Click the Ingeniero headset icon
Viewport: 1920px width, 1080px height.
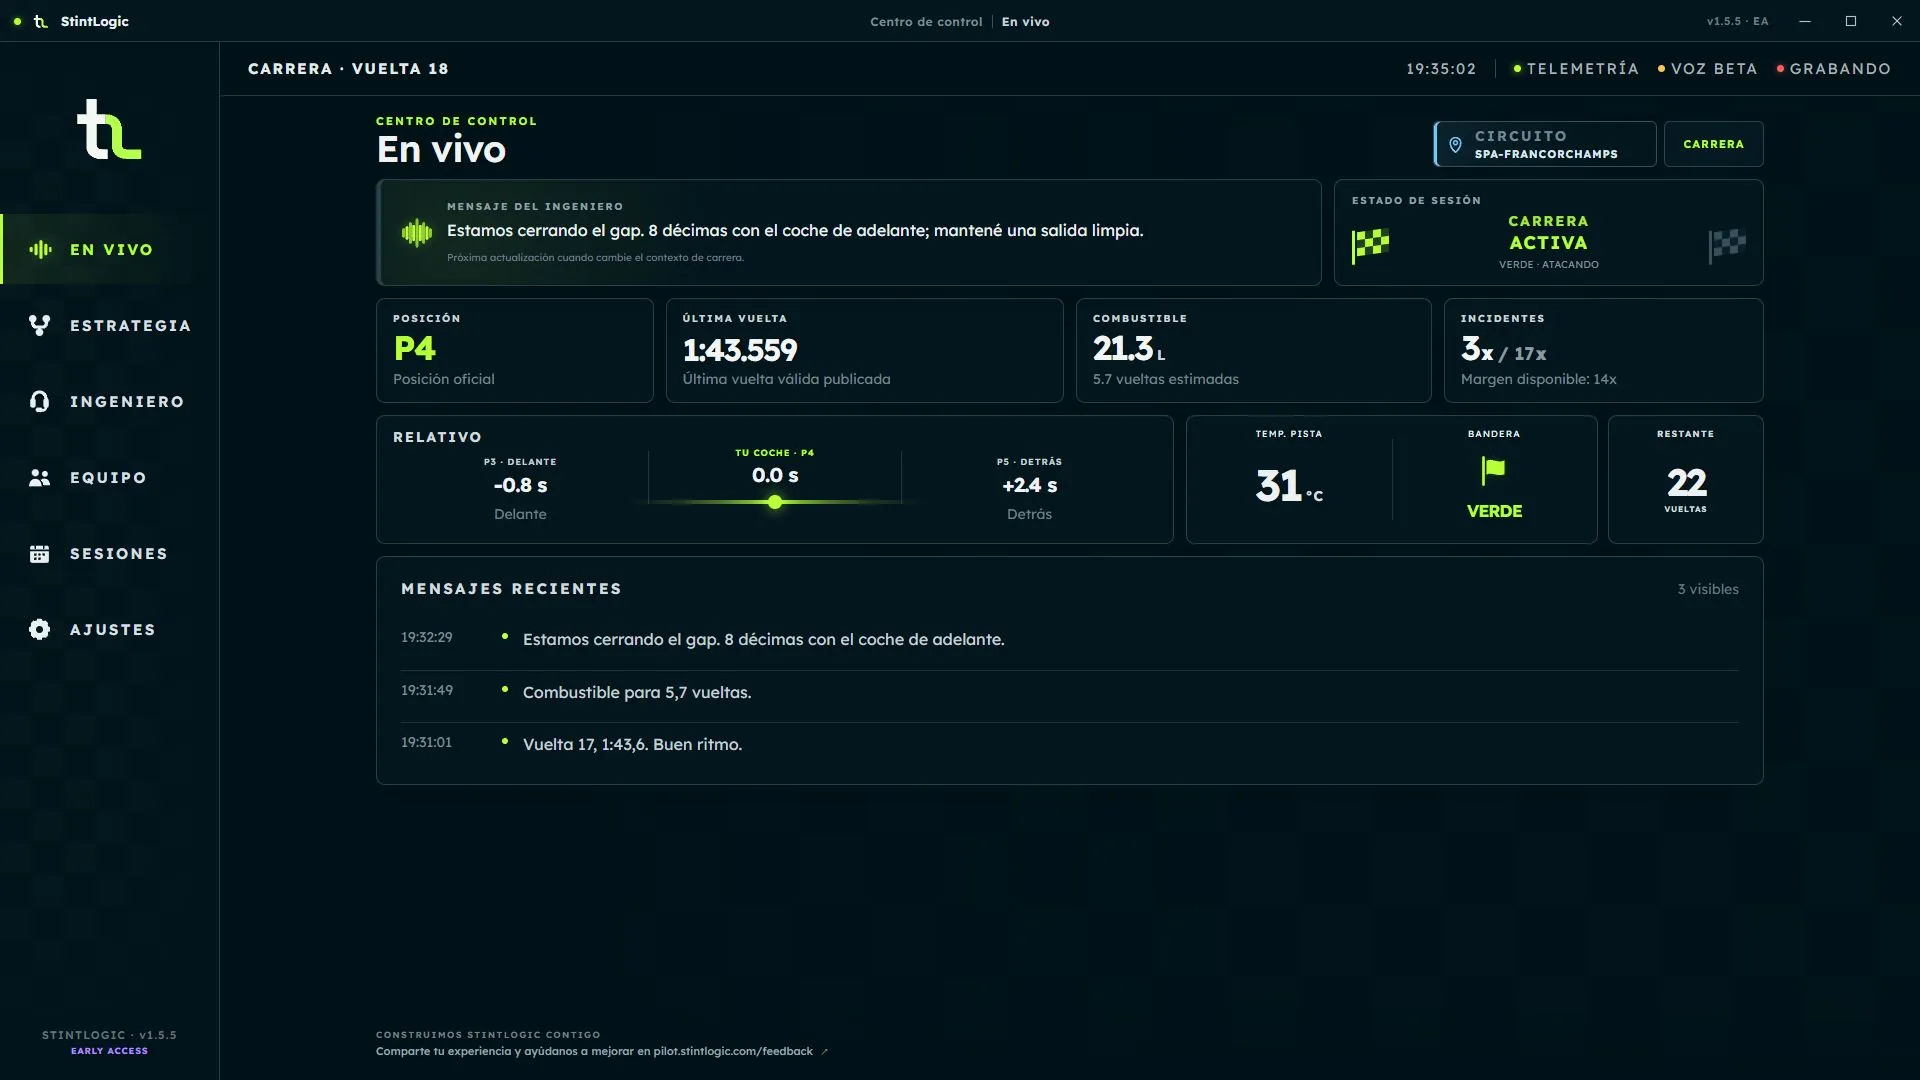(40, 401)
